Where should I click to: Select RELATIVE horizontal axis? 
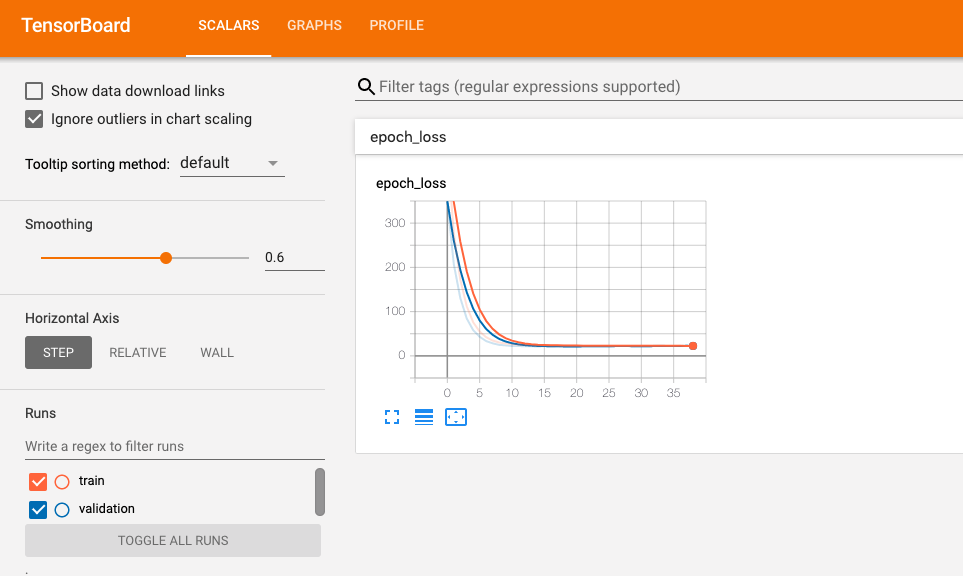pos(138,352)
